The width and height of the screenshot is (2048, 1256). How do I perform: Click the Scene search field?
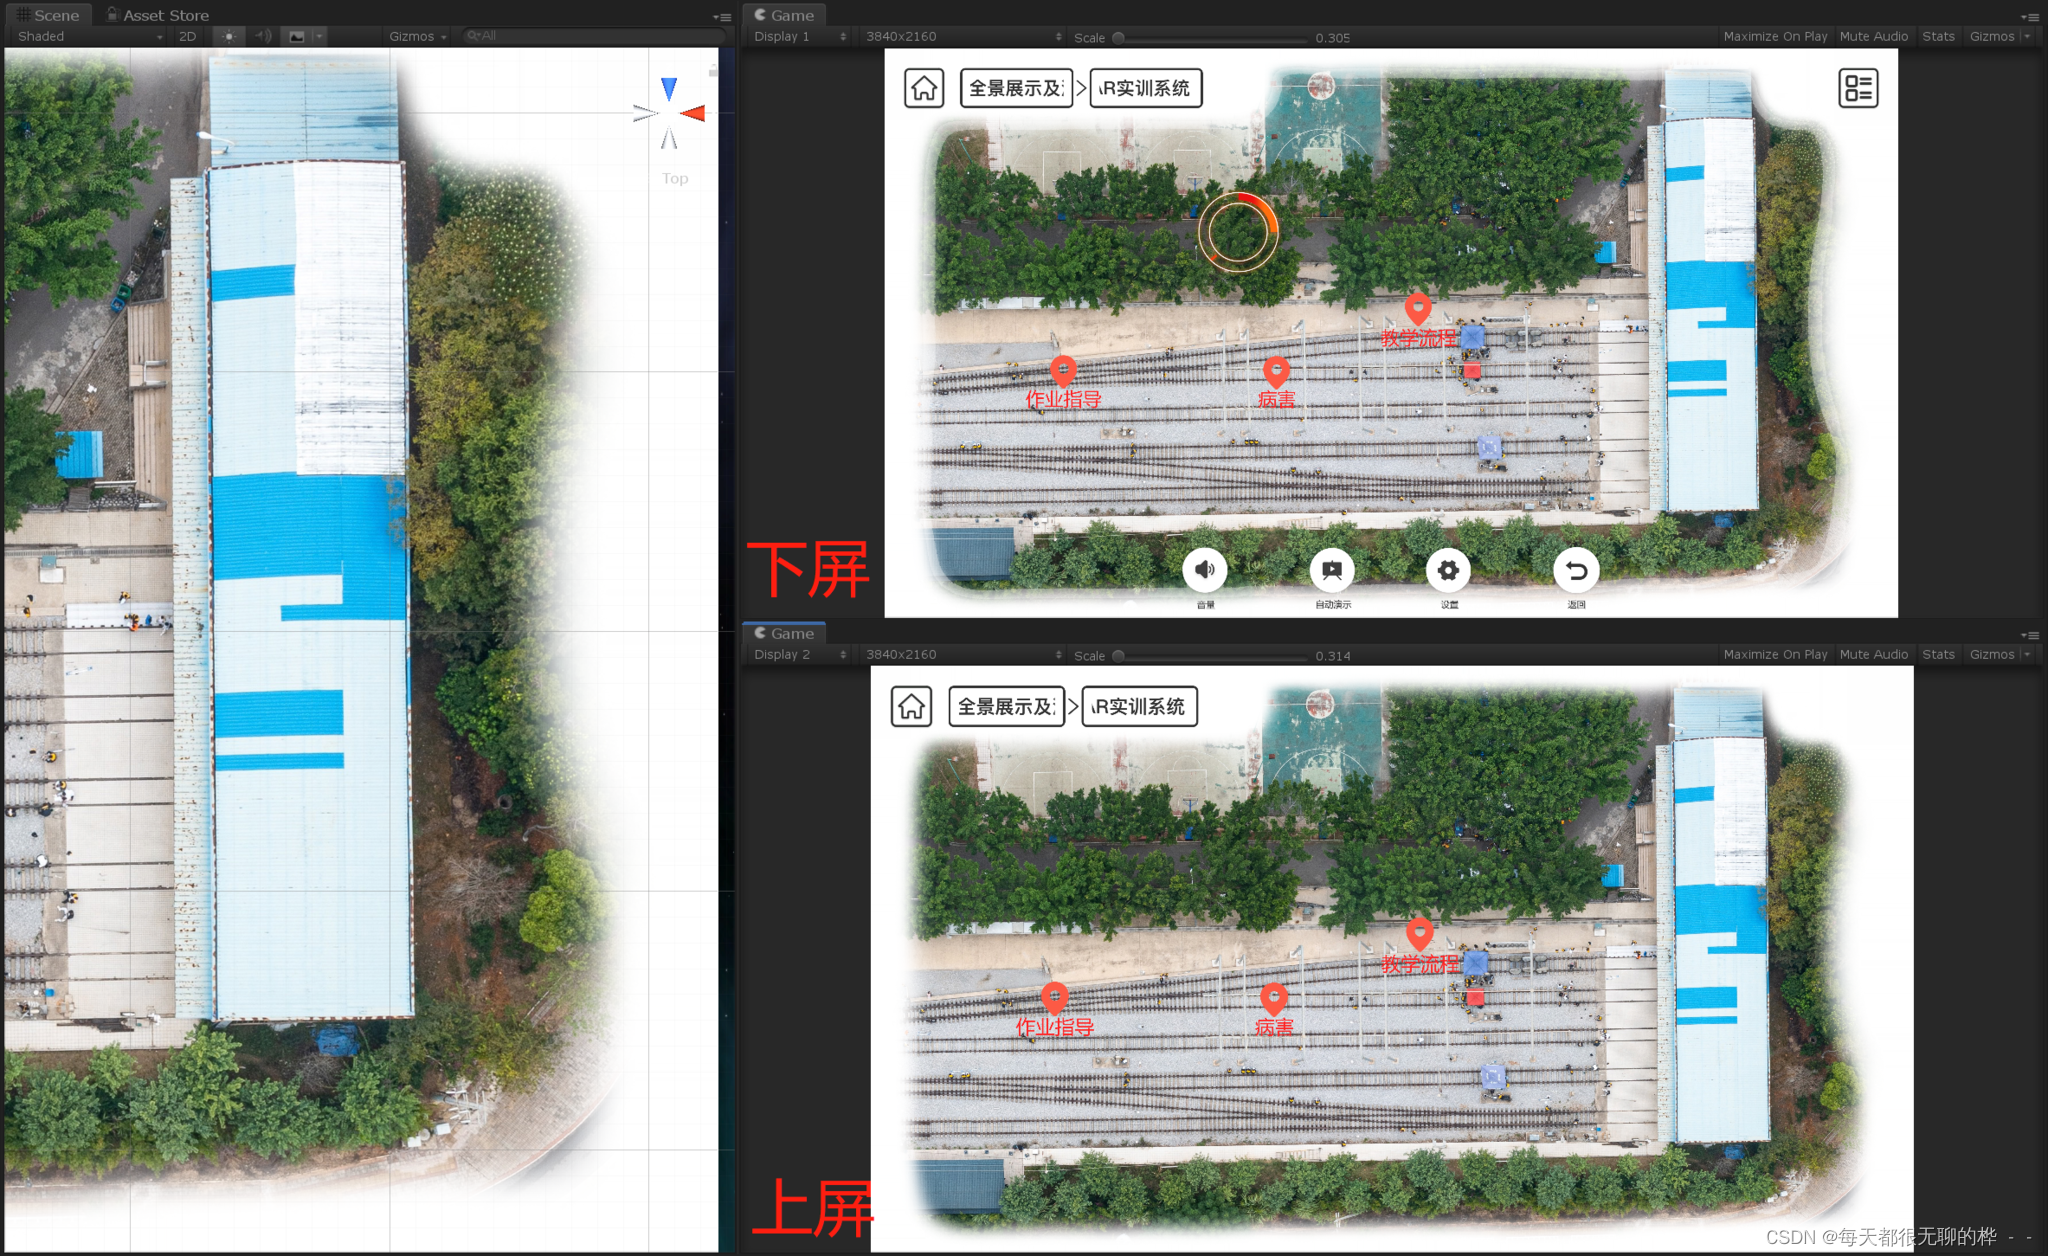tap(595, 36)
